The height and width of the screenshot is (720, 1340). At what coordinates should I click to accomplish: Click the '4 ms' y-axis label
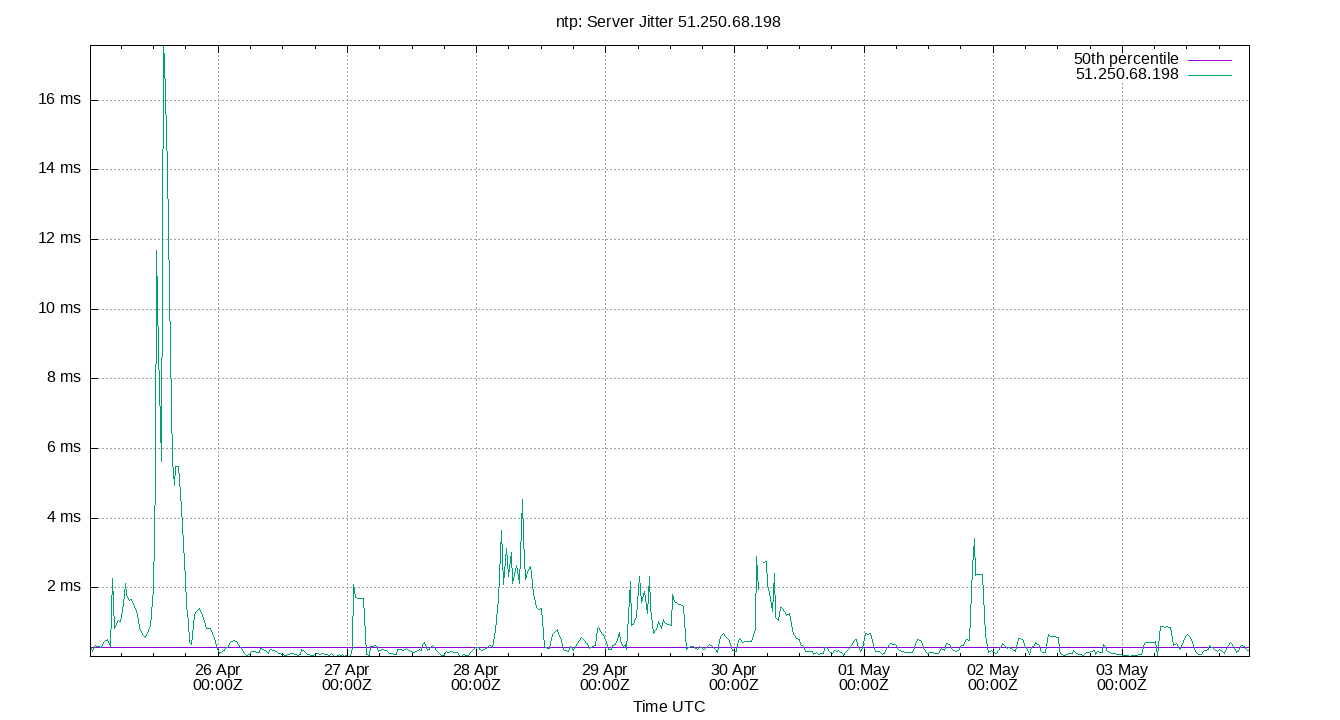click(63, 518)
